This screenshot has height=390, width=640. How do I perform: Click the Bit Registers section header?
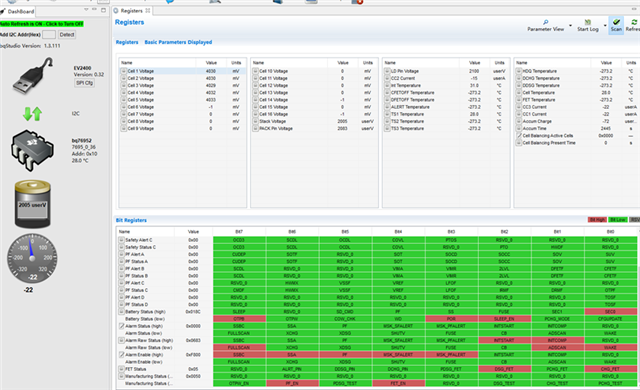[131, 220]
